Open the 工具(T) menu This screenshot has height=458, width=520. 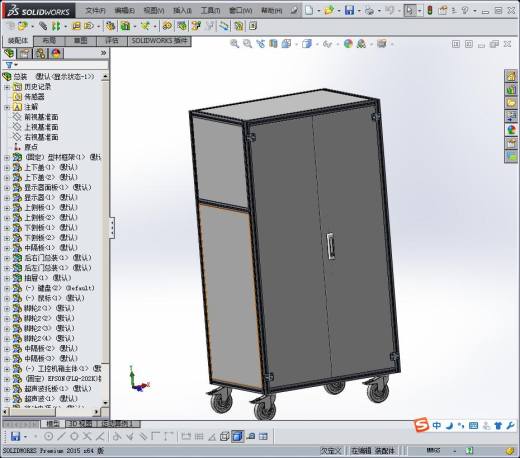click(210, 11)
